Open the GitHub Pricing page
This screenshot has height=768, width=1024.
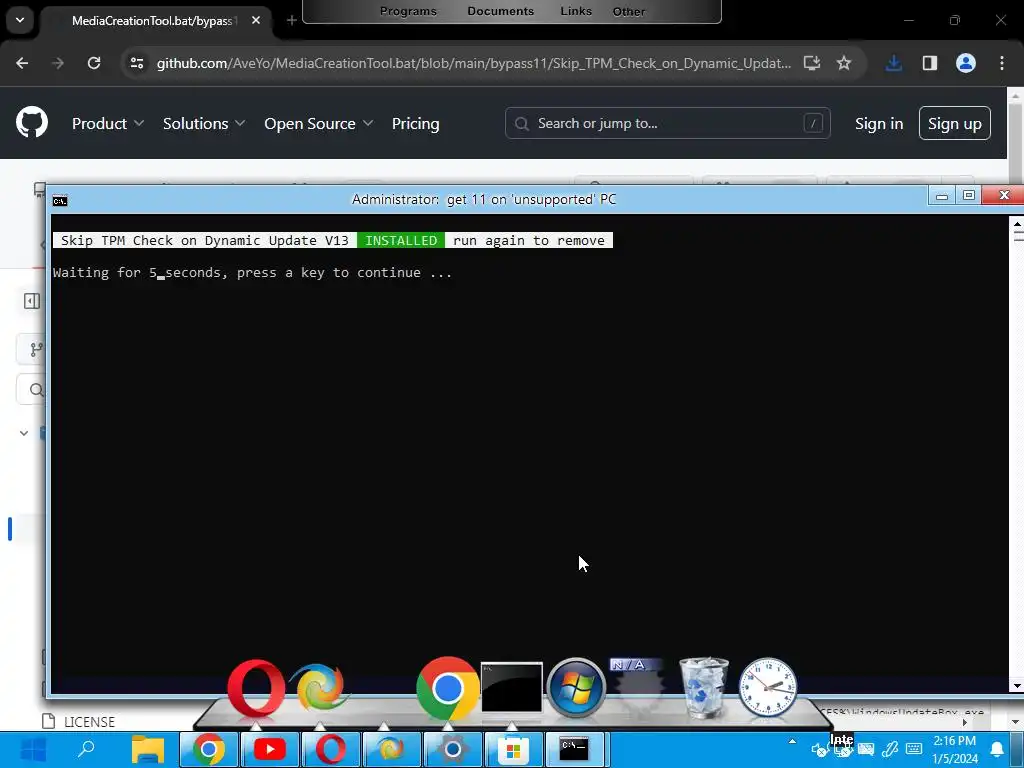(x=415, y=123)
